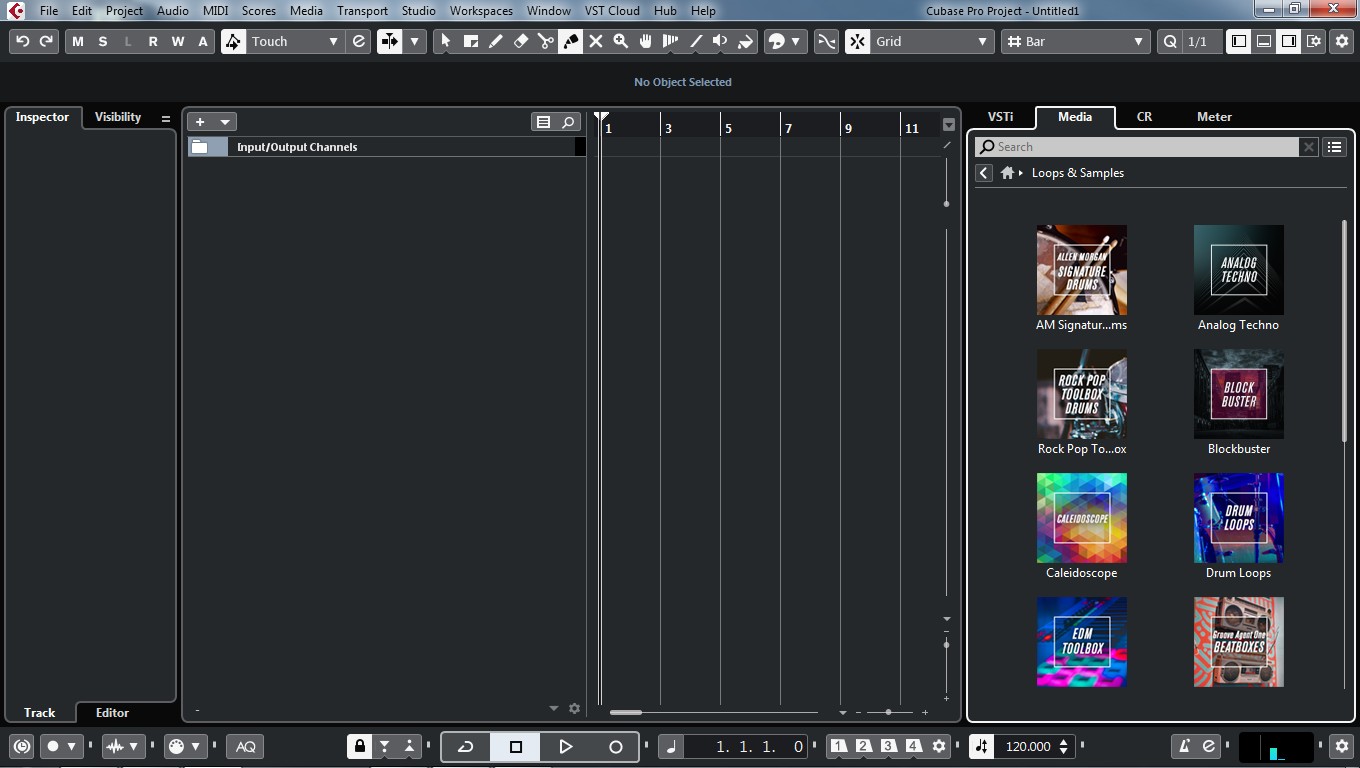
Task: Open the Drum Loops sample pack thumbnail
Action: (1238, 518)
